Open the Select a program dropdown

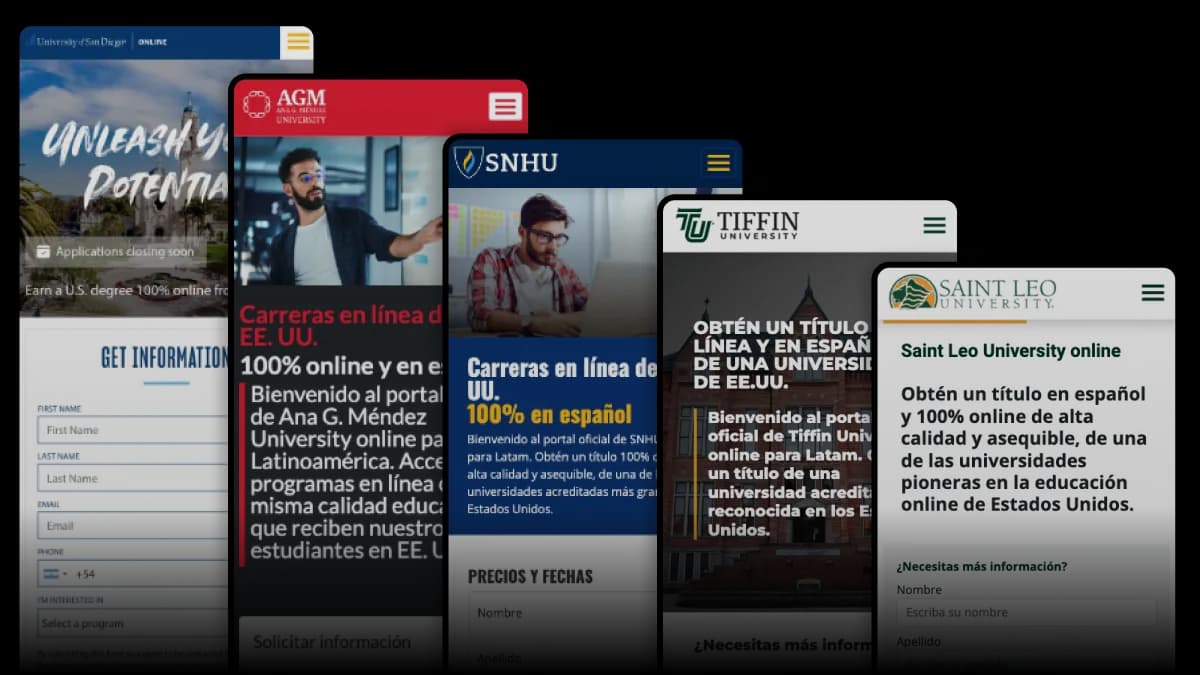(x=134, y=623)
